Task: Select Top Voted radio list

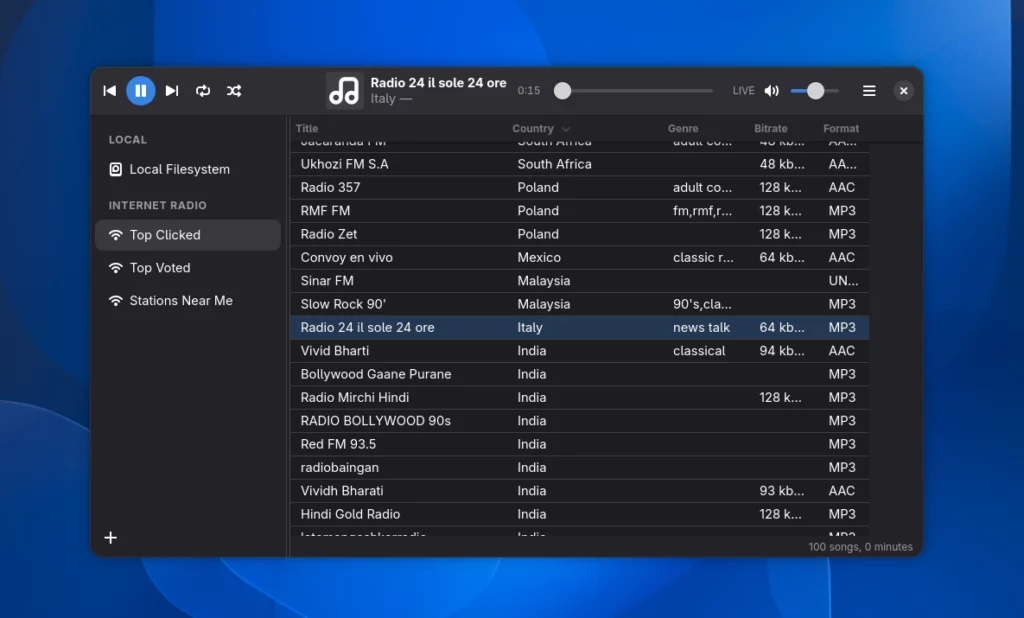Action: pos(160,268)
